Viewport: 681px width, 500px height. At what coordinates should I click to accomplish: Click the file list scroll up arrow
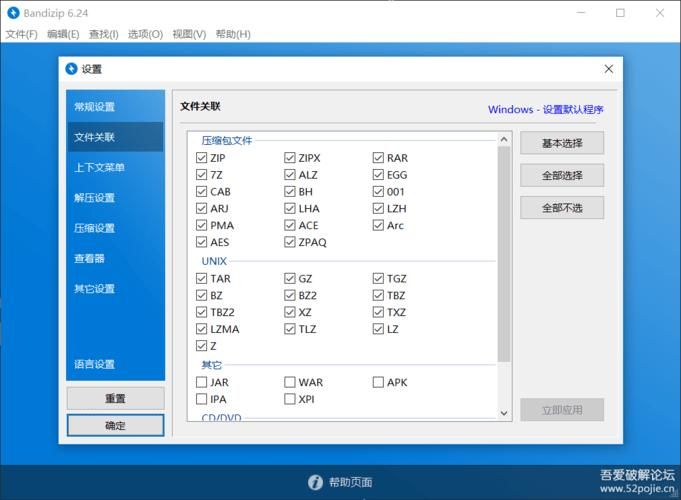(x=504, y=139)
